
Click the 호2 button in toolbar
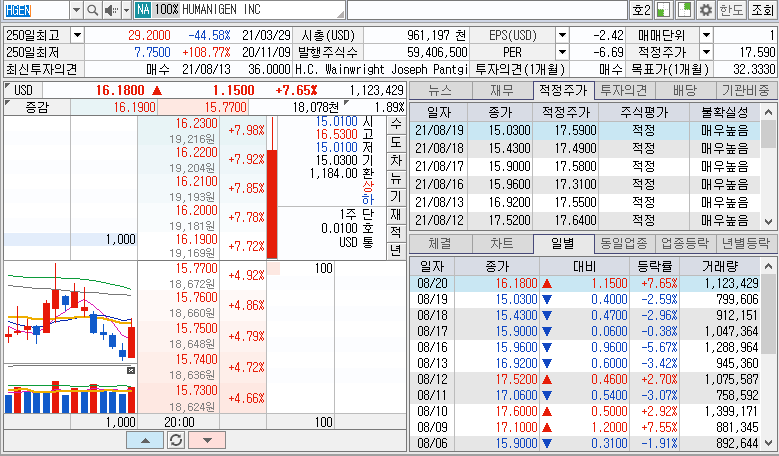tap(641, 10)
